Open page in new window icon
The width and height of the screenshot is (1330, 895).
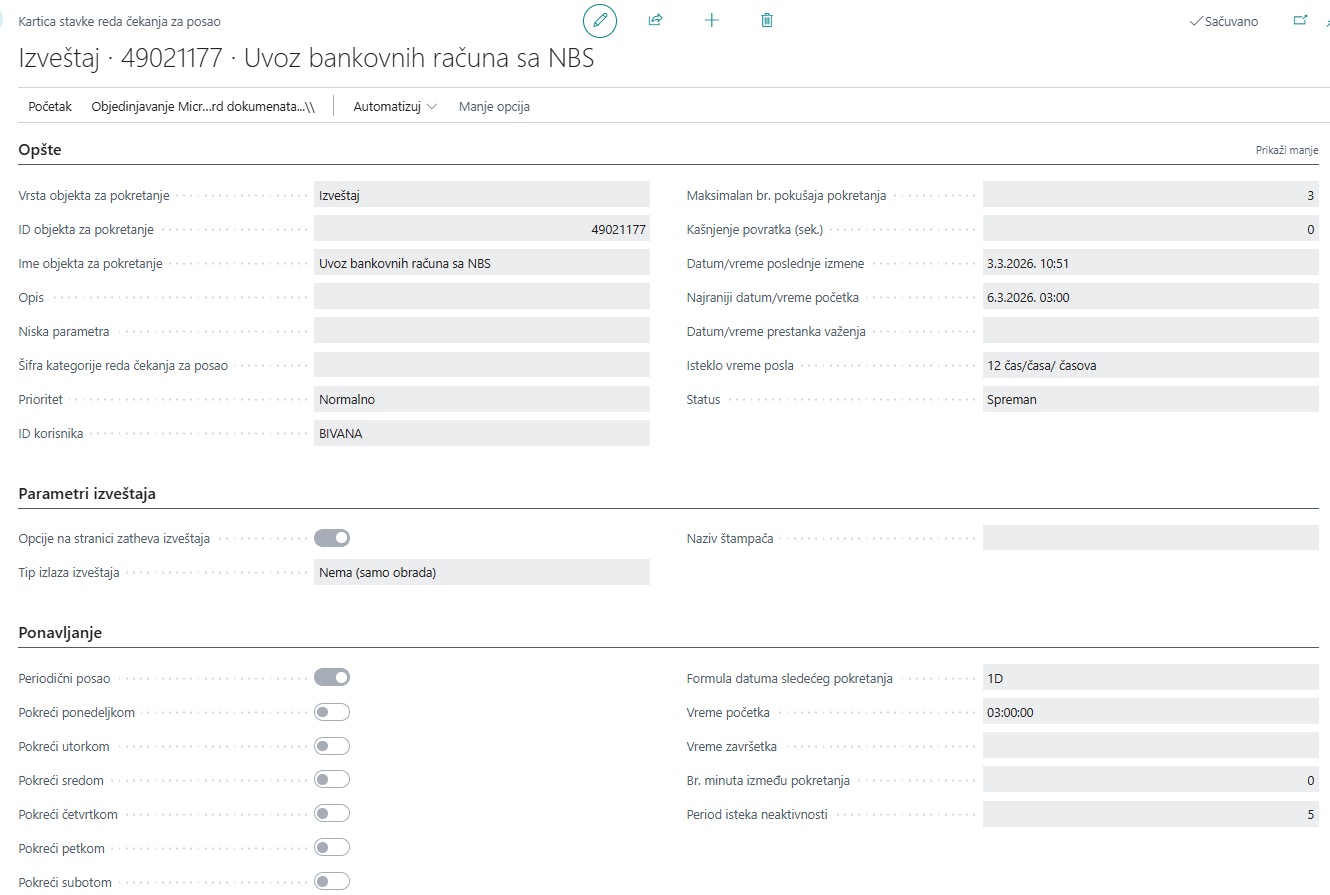[x=1300, y=20]
